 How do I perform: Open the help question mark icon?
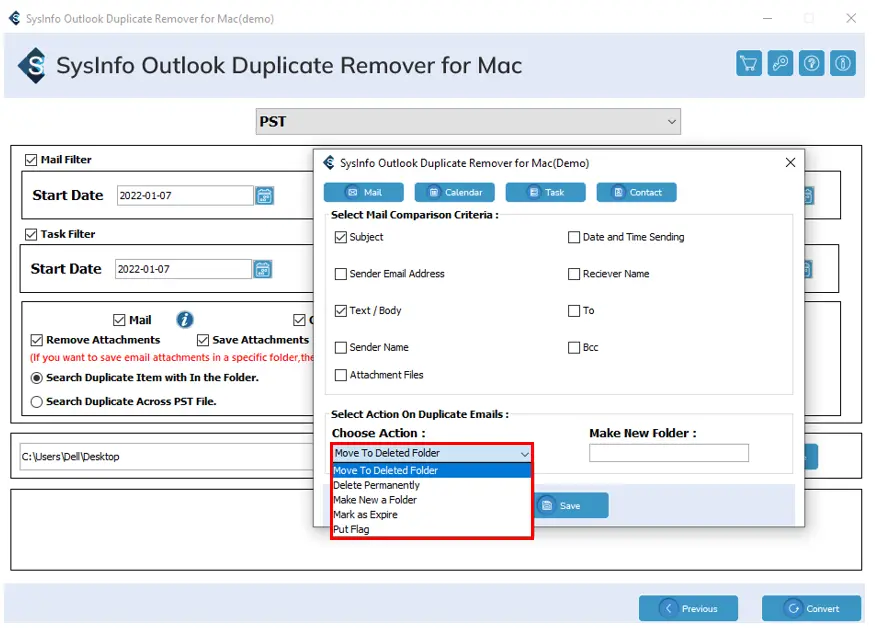[811, 63]
